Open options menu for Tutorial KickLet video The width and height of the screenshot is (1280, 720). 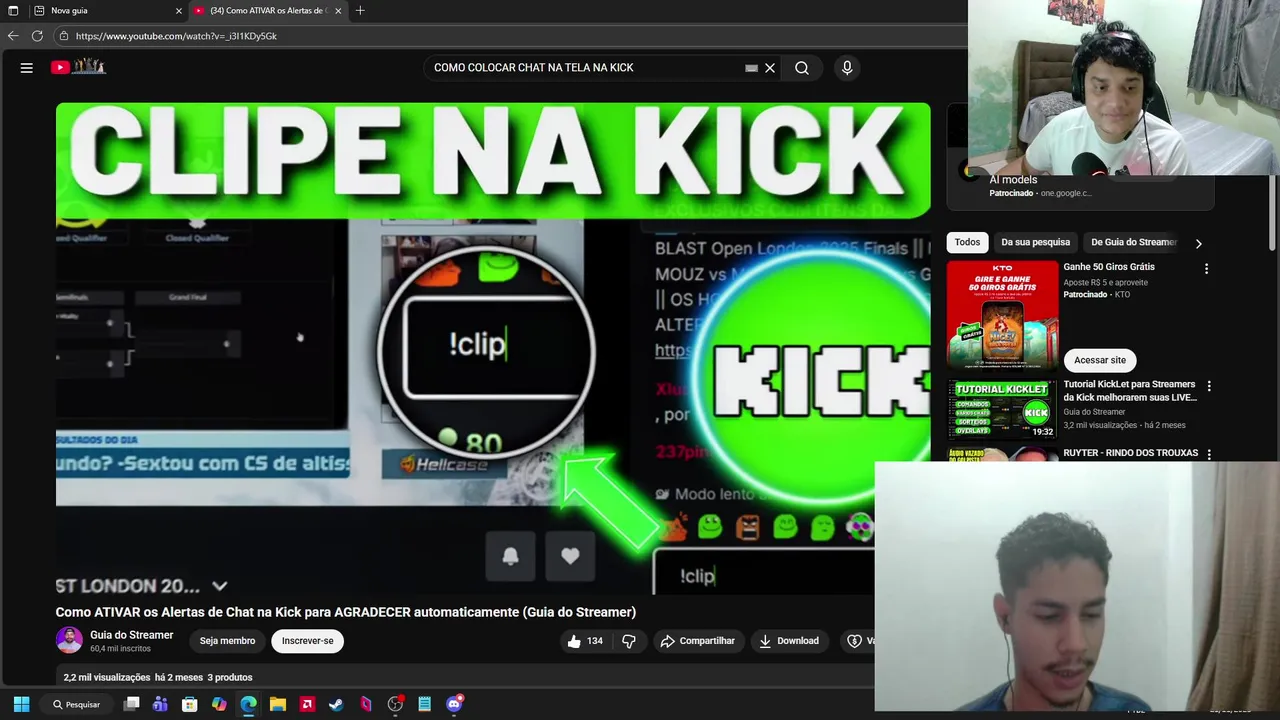point(1208,386)
